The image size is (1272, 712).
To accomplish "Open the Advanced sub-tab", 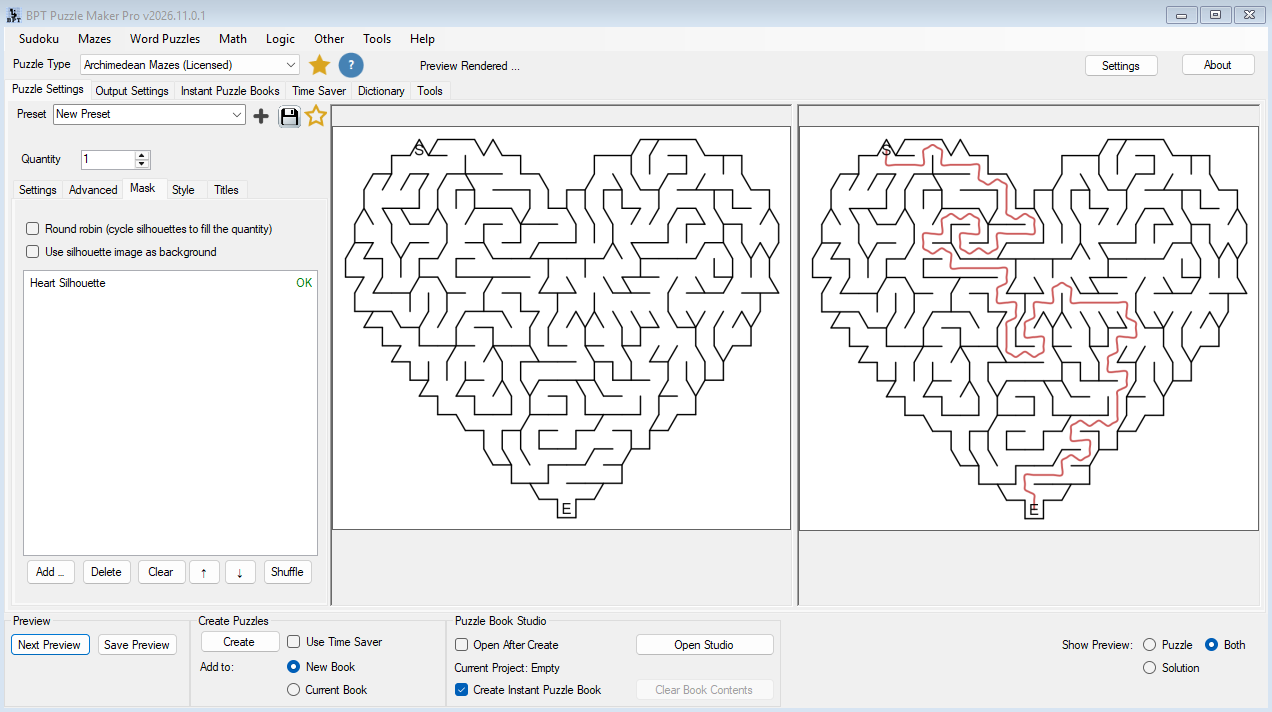I will 93,190.
